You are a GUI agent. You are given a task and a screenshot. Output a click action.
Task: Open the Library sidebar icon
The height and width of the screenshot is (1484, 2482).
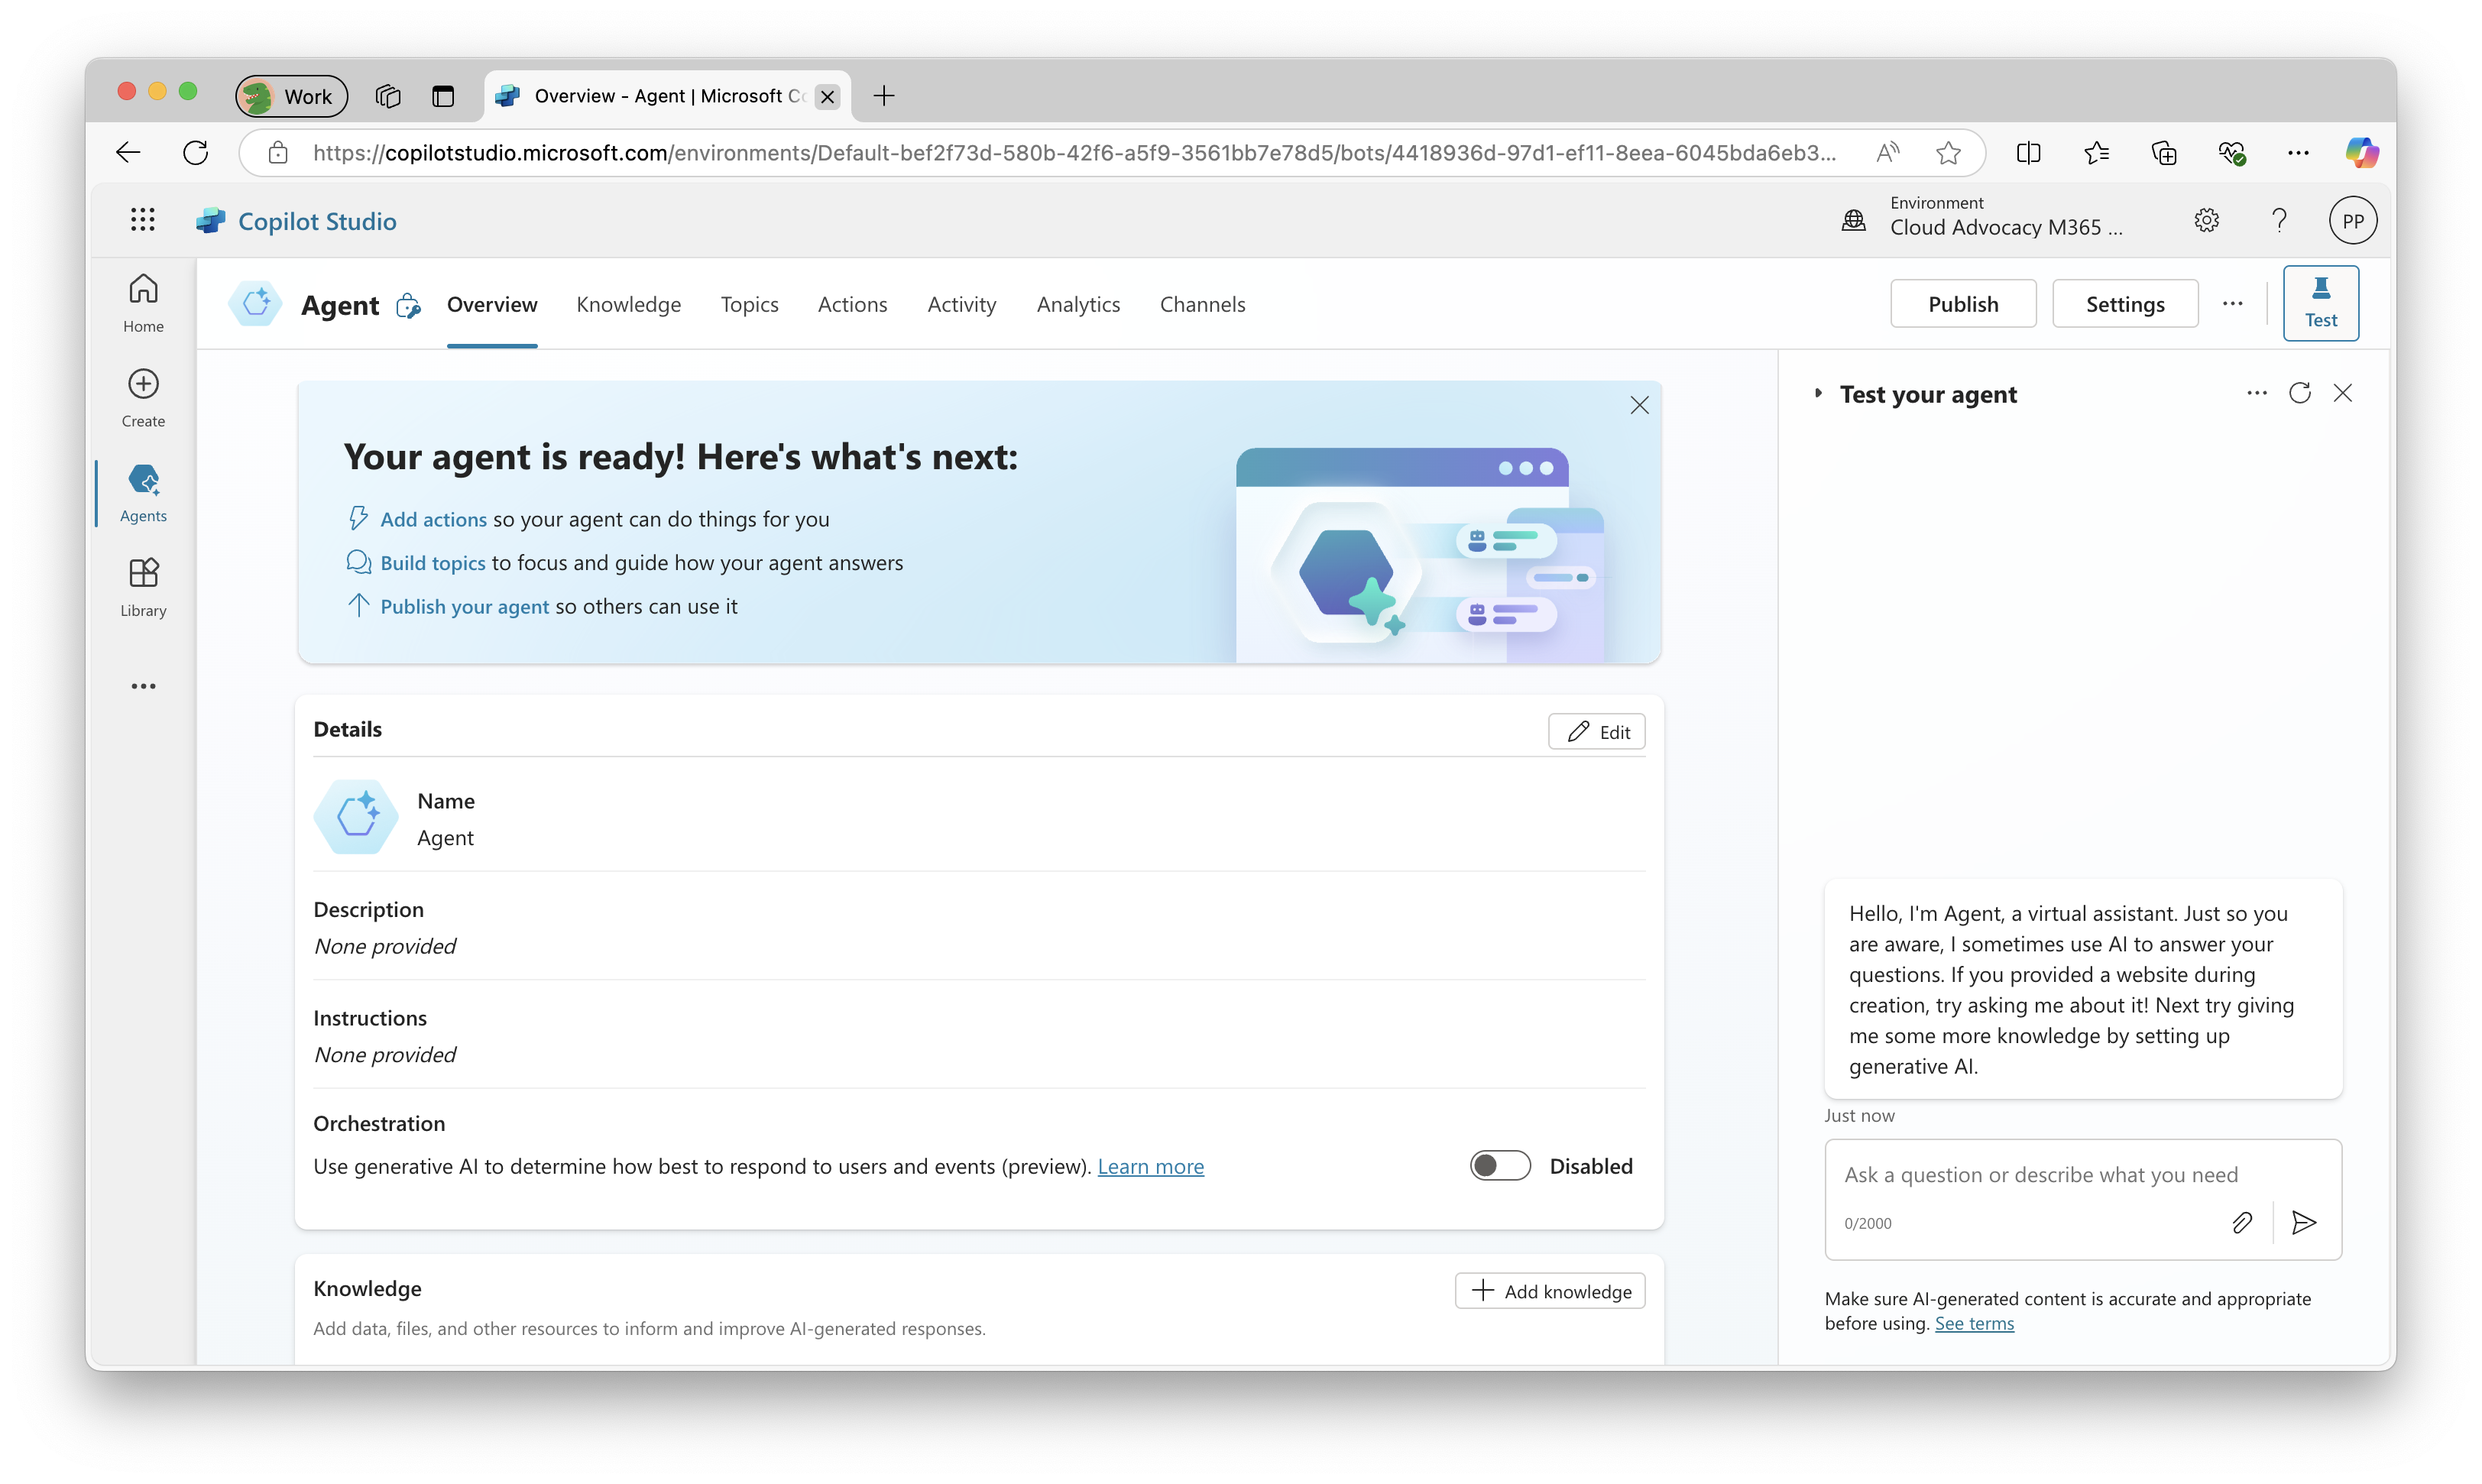tap(143, 587)
